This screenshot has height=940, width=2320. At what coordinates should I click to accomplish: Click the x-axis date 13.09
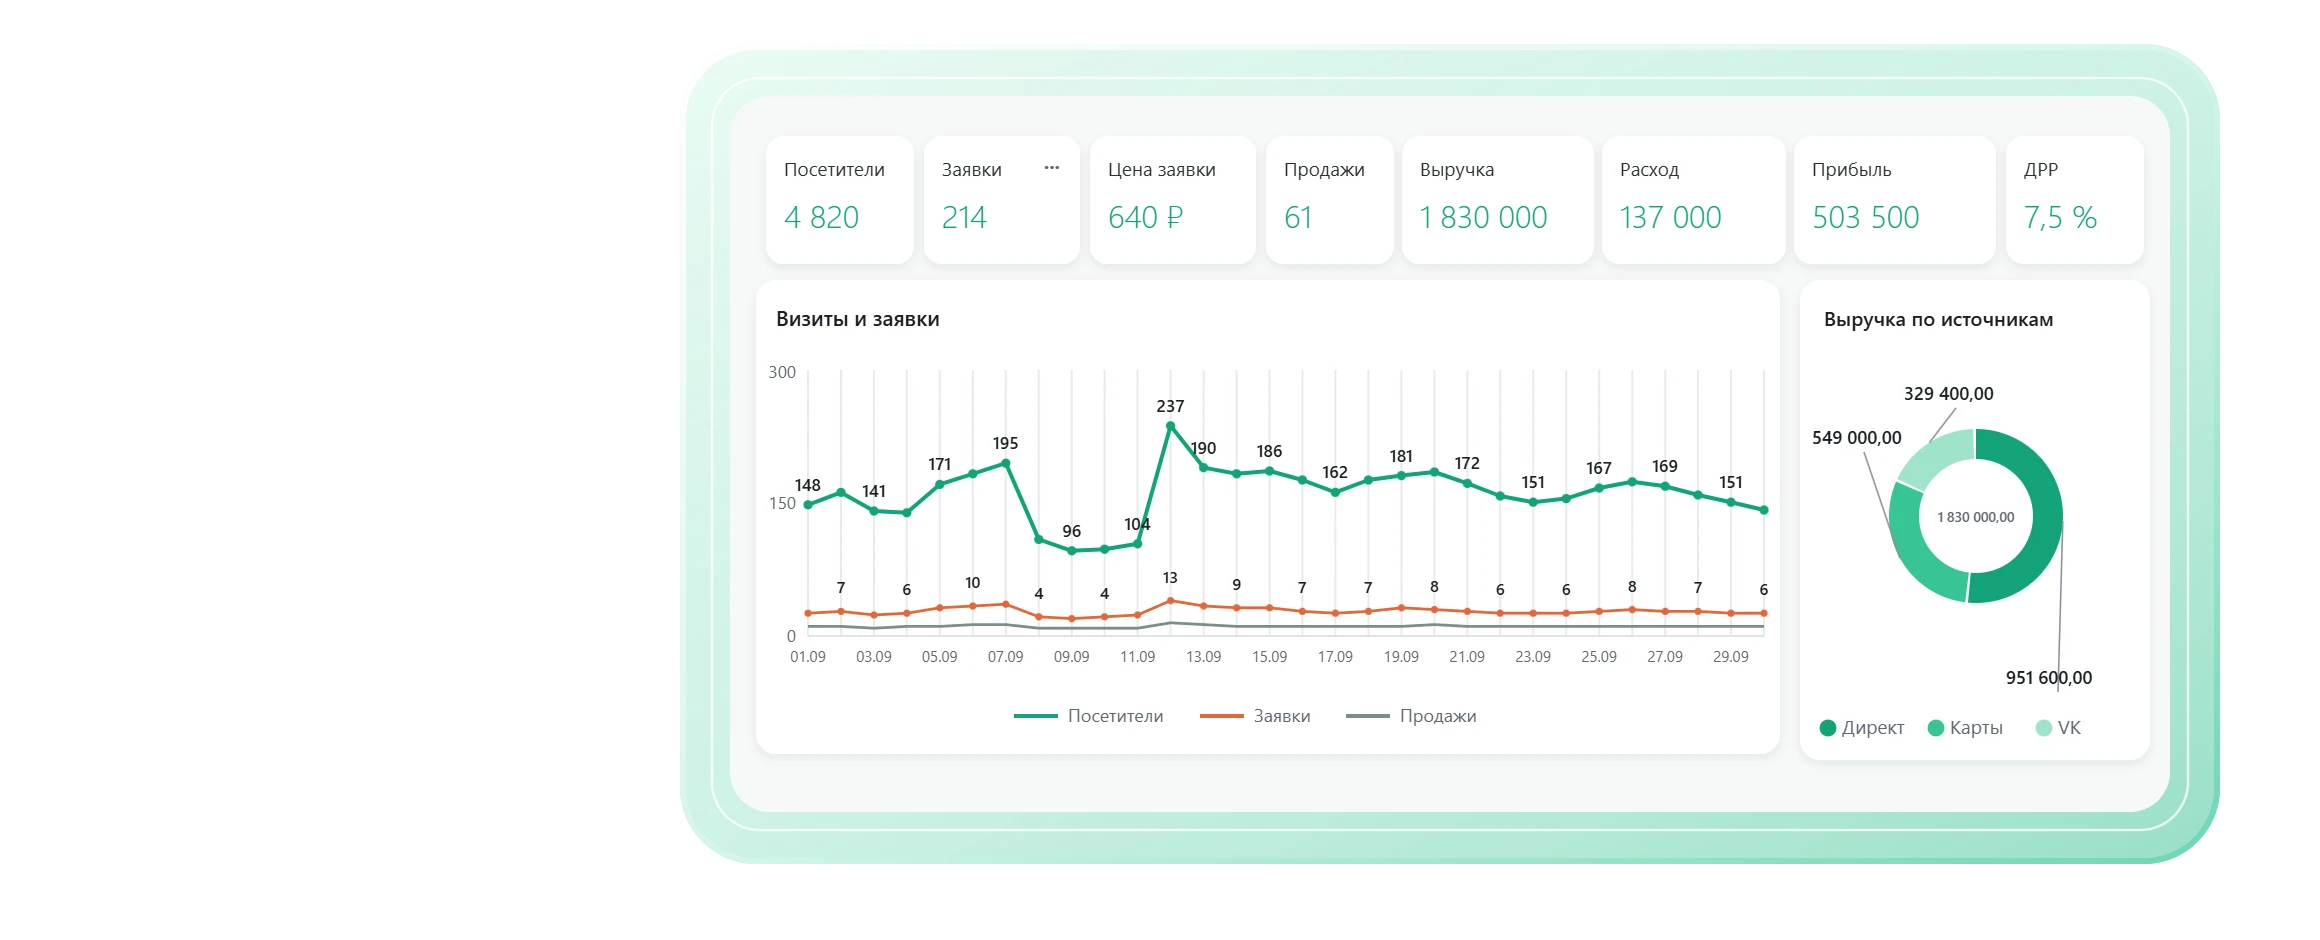point(1203,657)
